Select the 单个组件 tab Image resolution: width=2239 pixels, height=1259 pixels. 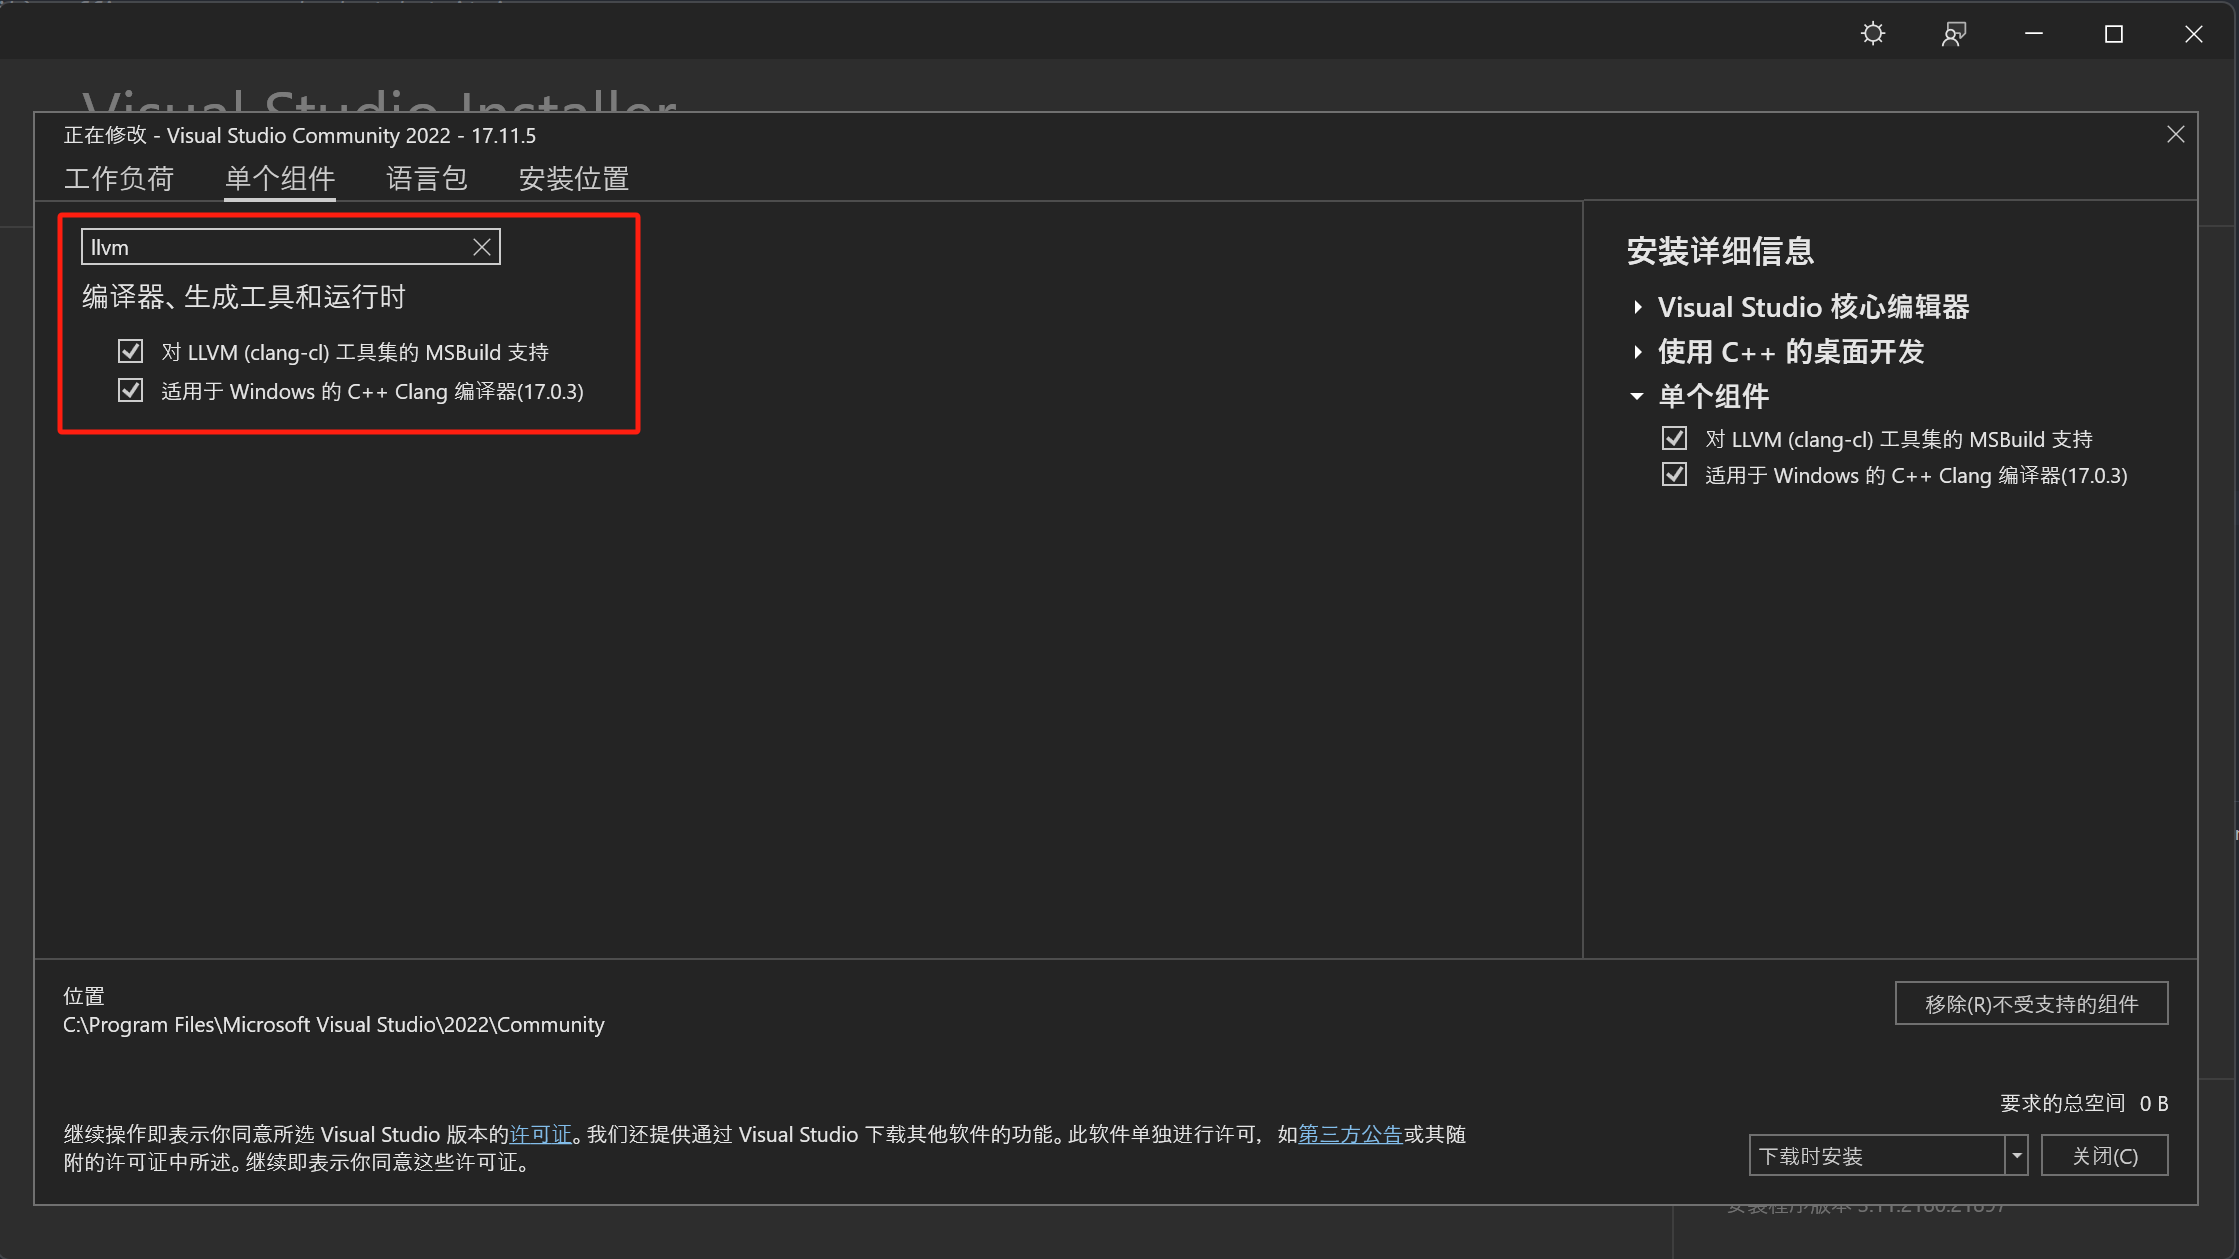(280, 178)
